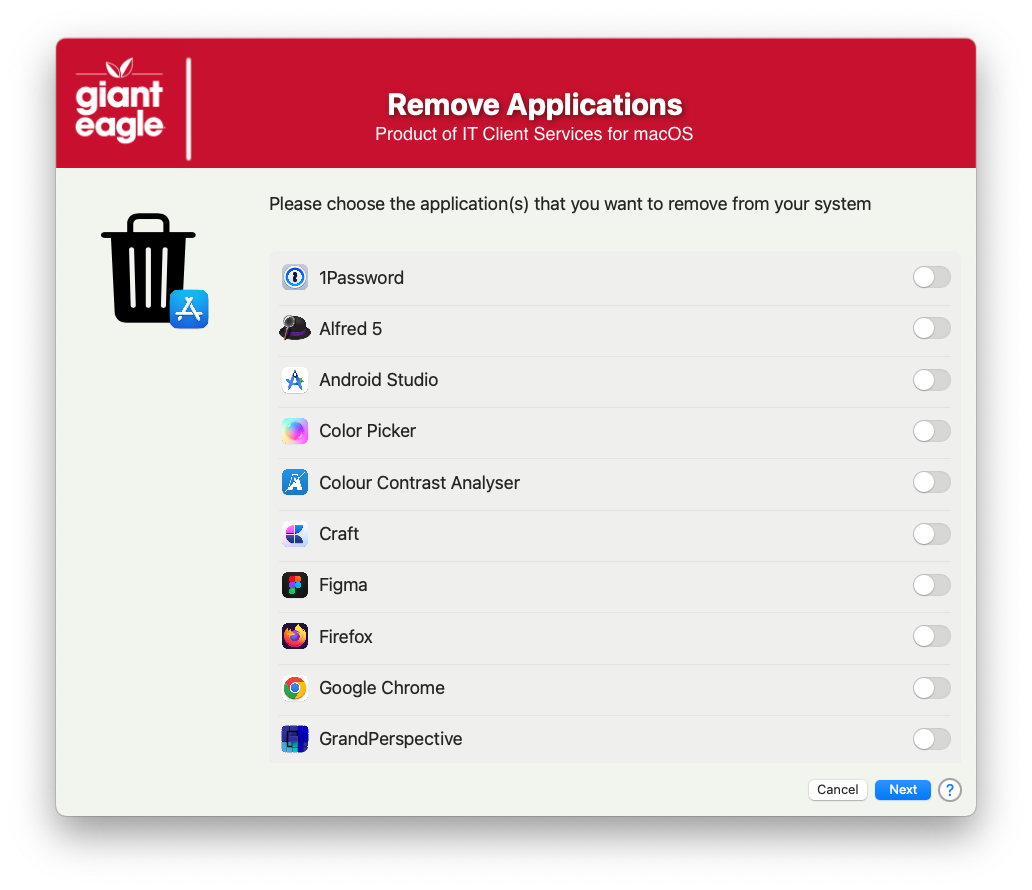This screenshot has height=890, width=1032.
Task: Select the GrandPerspective label
Action: [390, 739]
